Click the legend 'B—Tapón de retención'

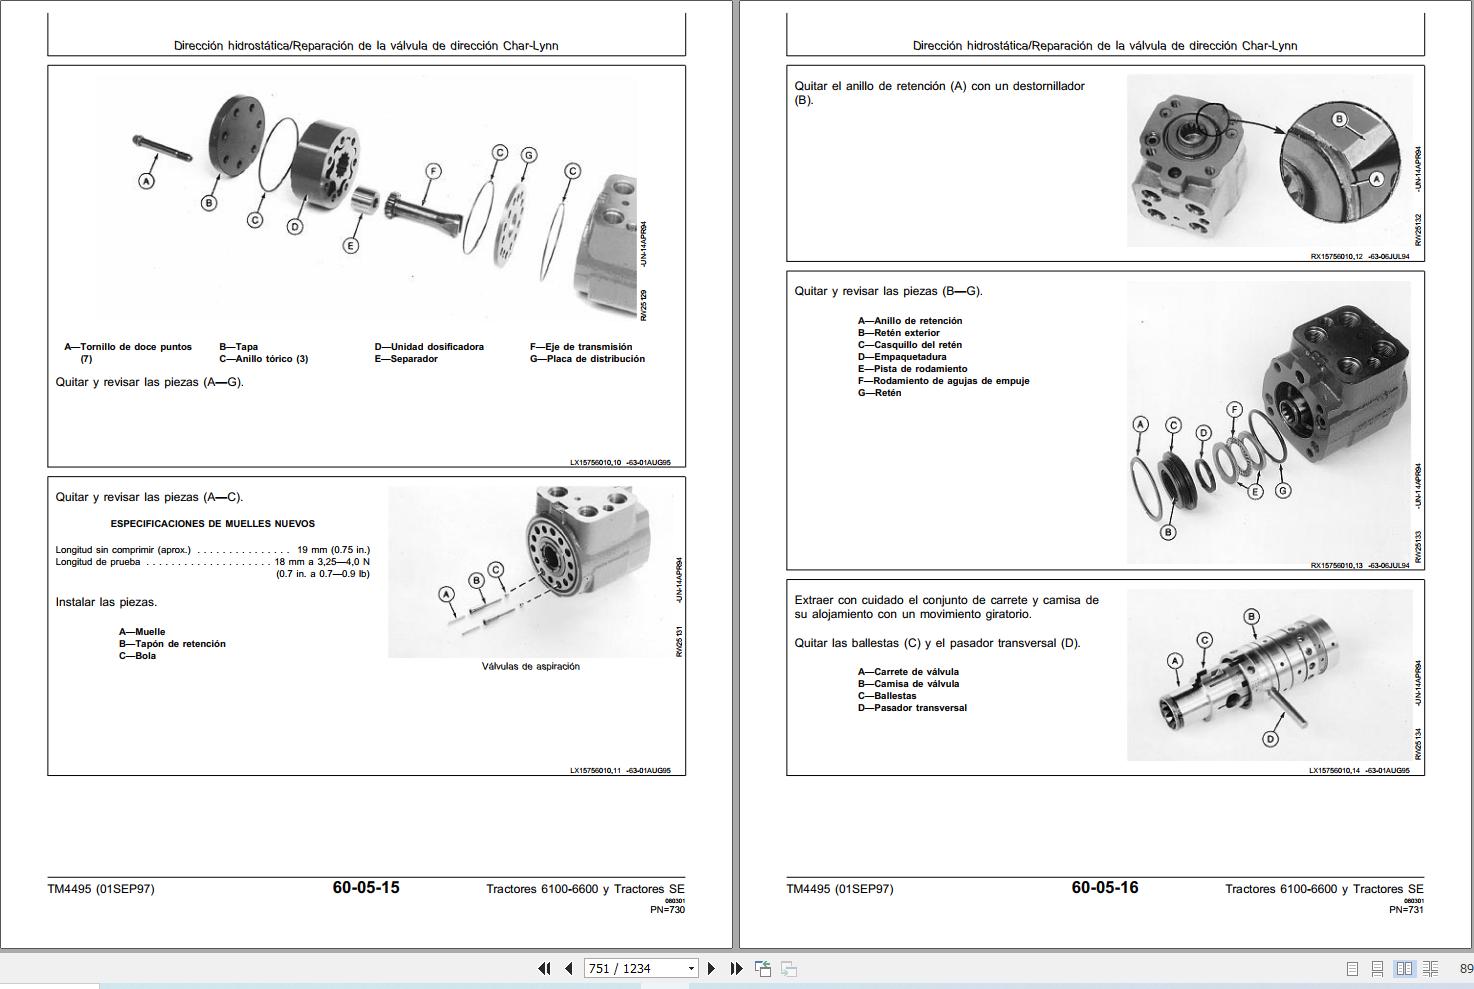click(172, 644)
